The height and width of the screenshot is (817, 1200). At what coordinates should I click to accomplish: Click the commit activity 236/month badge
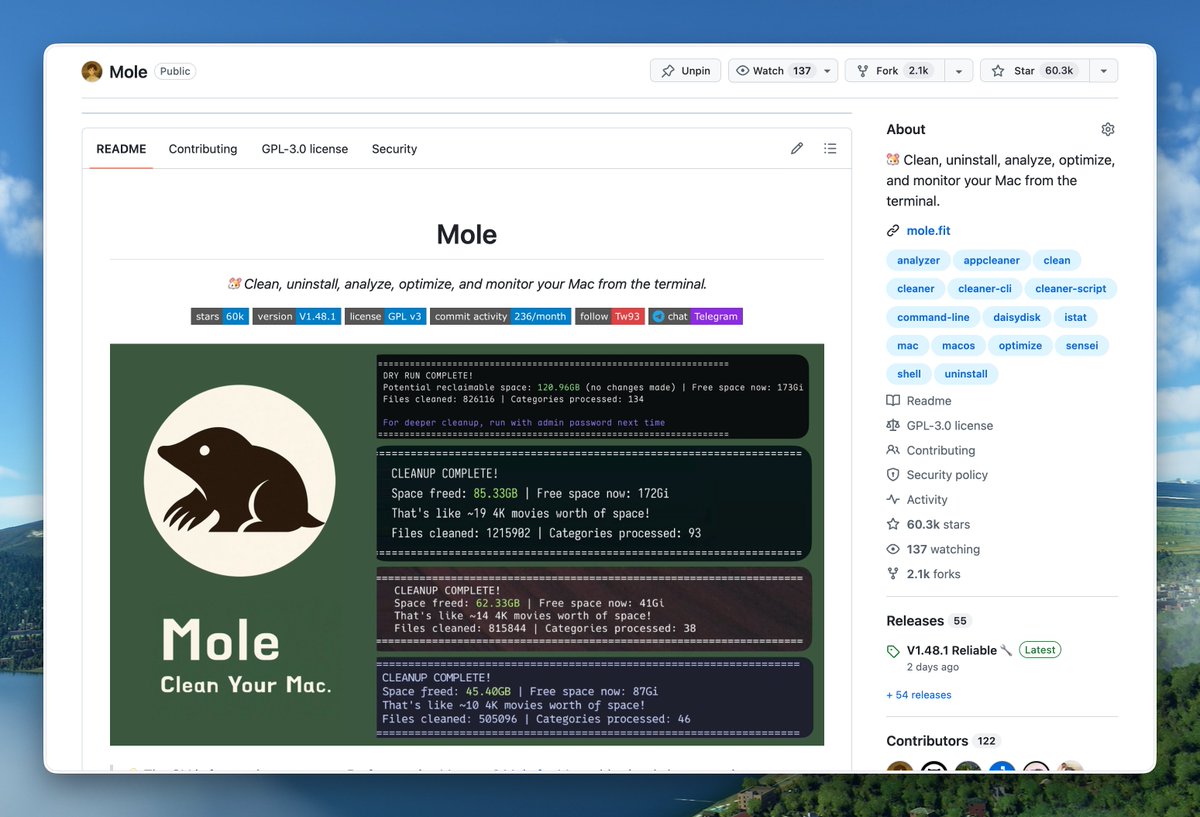coord(501,316)
